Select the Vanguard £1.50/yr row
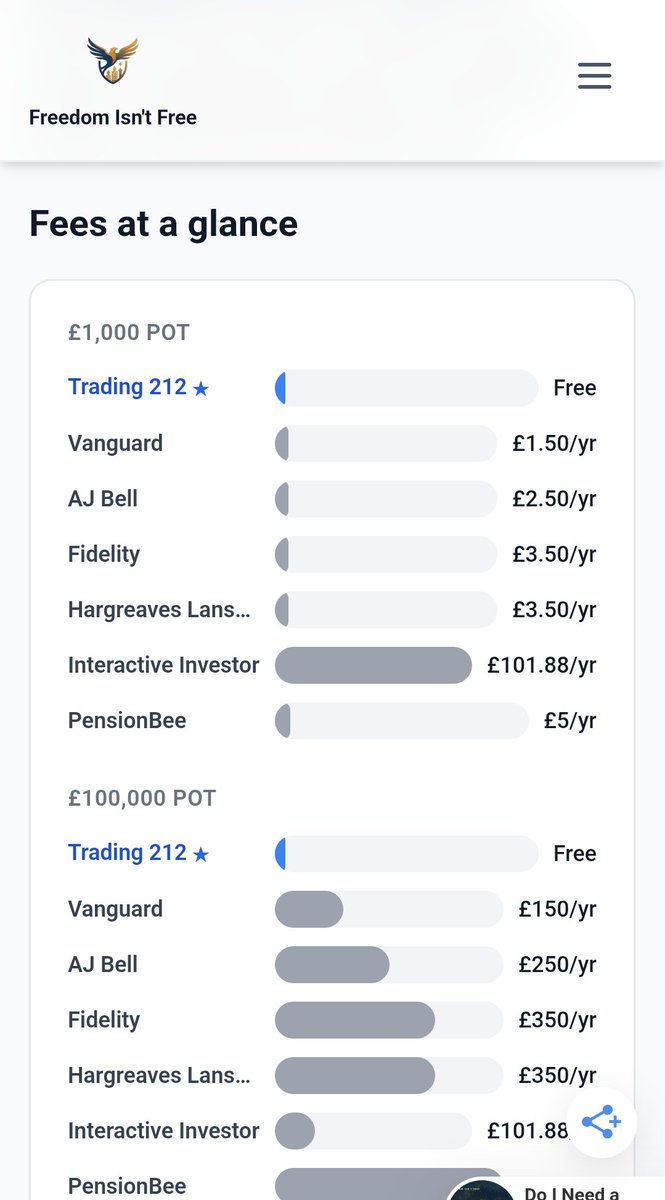665x1200 pixels. point(332,443)
